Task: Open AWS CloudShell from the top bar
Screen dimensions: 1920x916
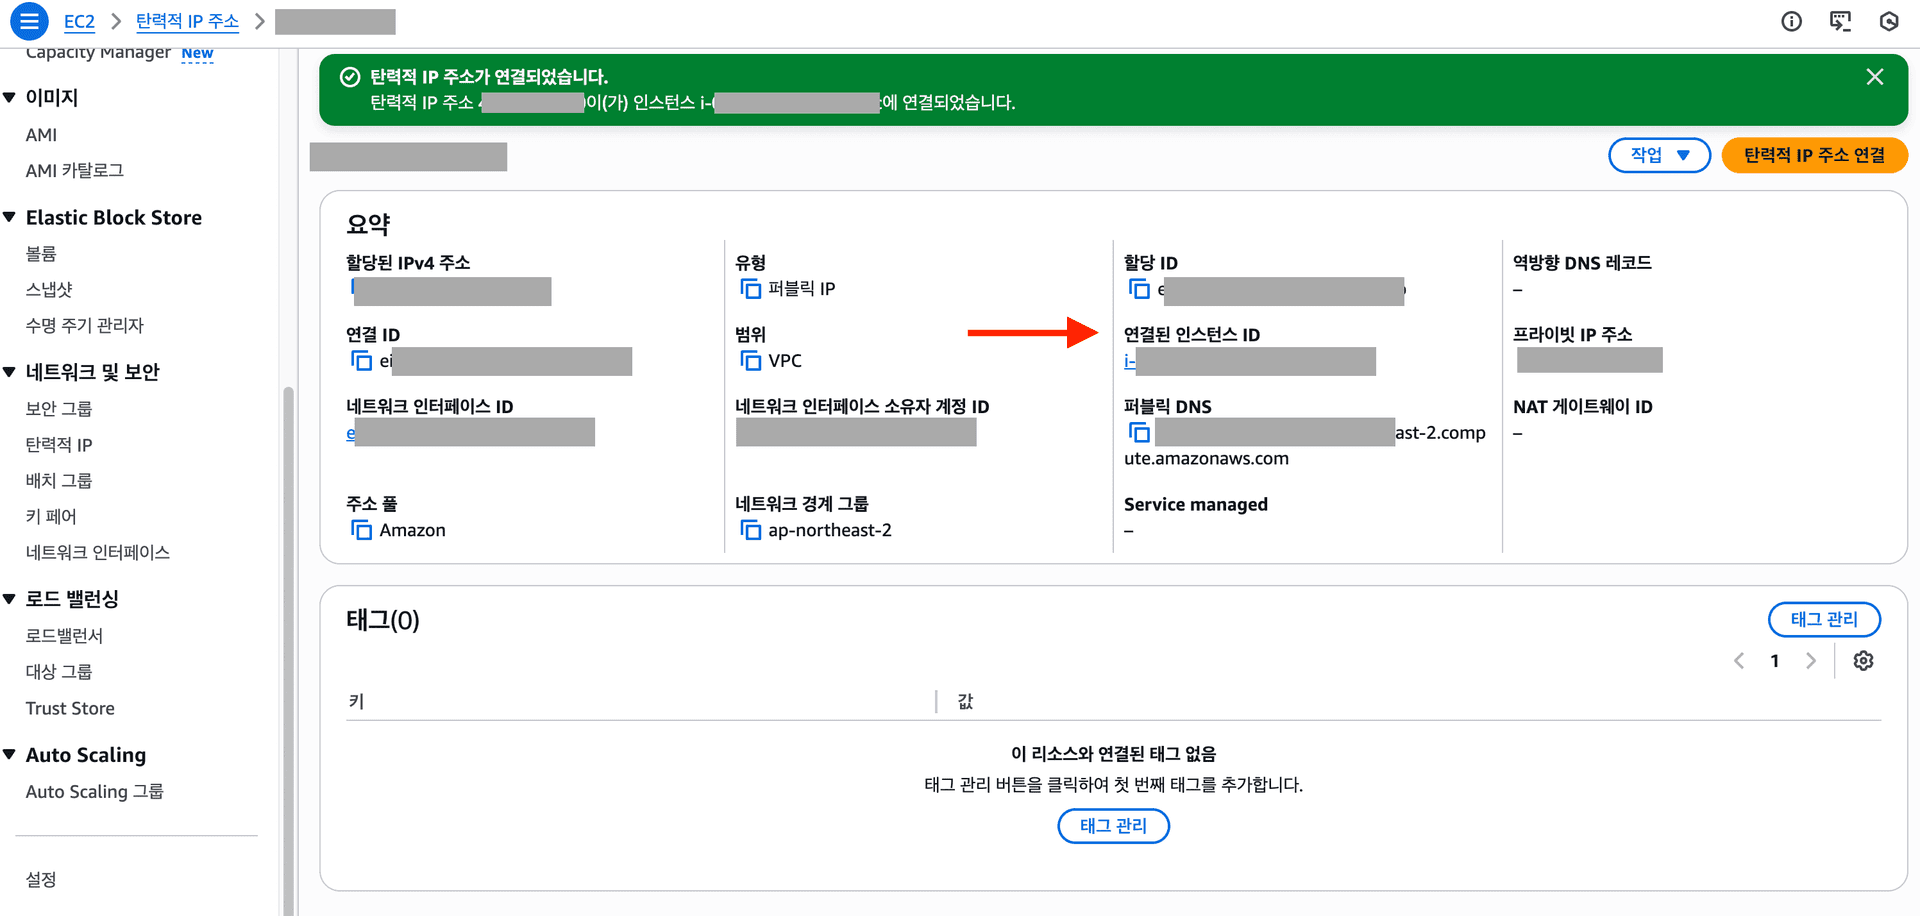Action: click(x=1841, y=21)
